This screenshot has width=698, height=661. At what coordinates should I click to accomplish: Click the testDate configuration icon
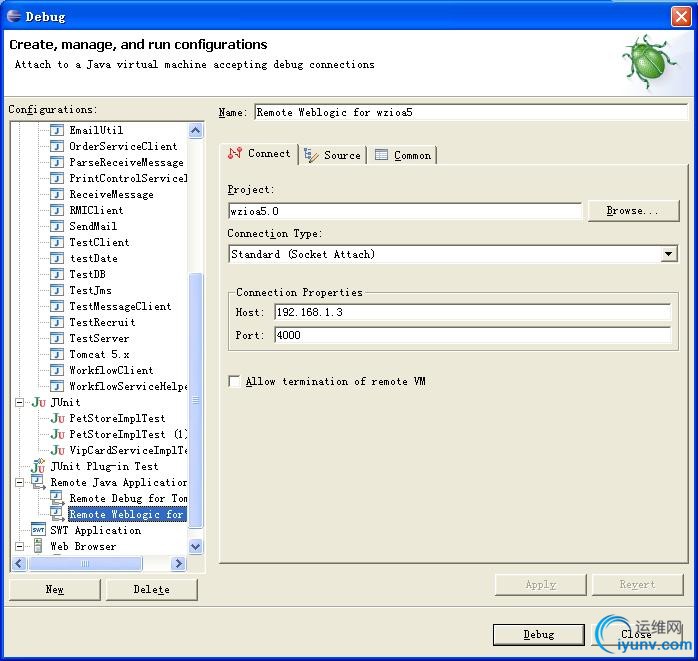pyautogui.click(x=57, y=259)
